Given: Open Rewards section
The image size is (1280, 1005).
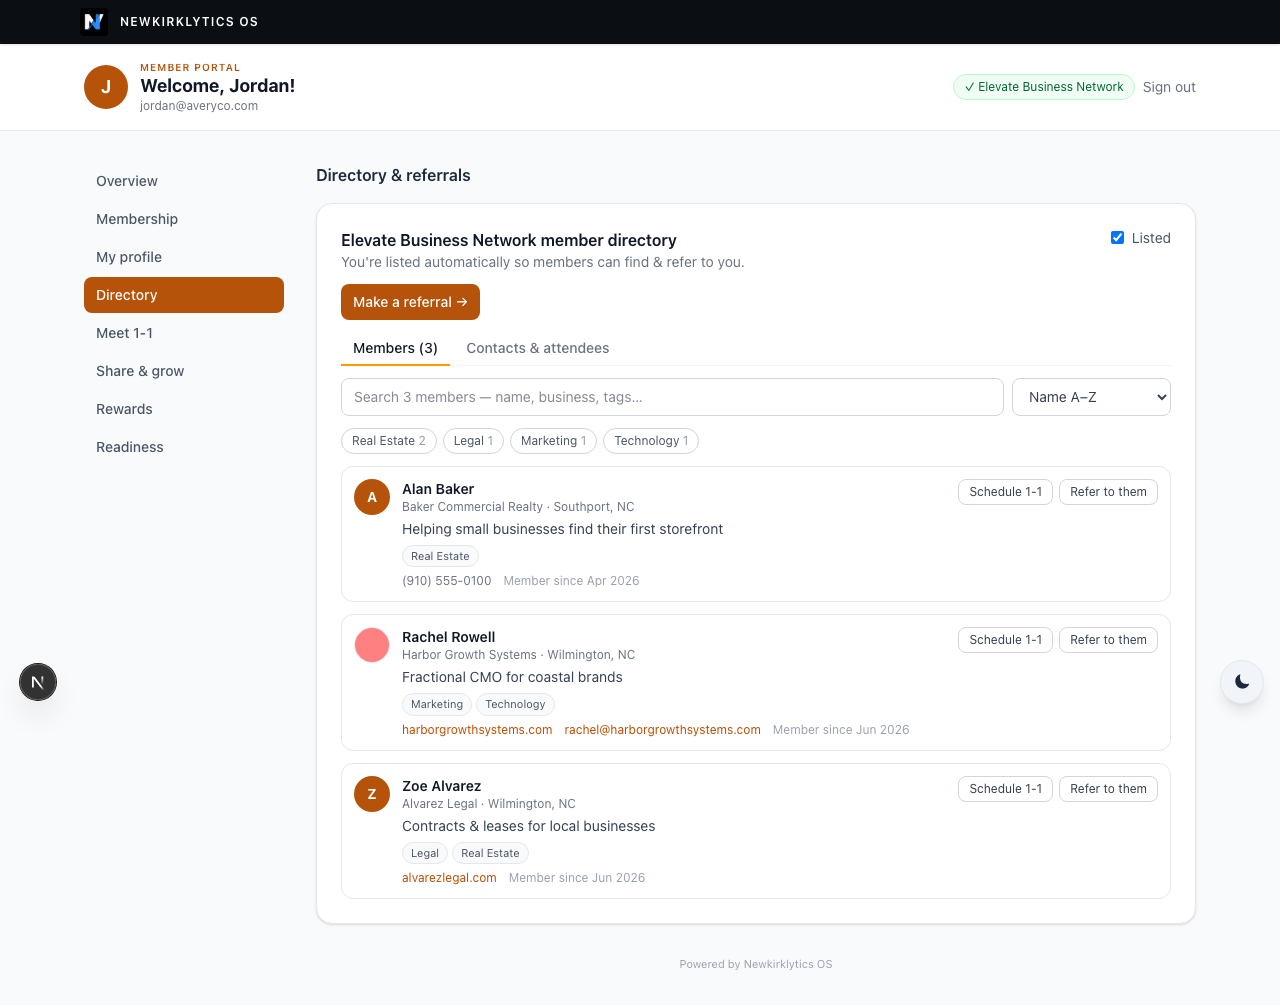Looking at the screenshot, I should pyautogui.click(x=184, y=409).
